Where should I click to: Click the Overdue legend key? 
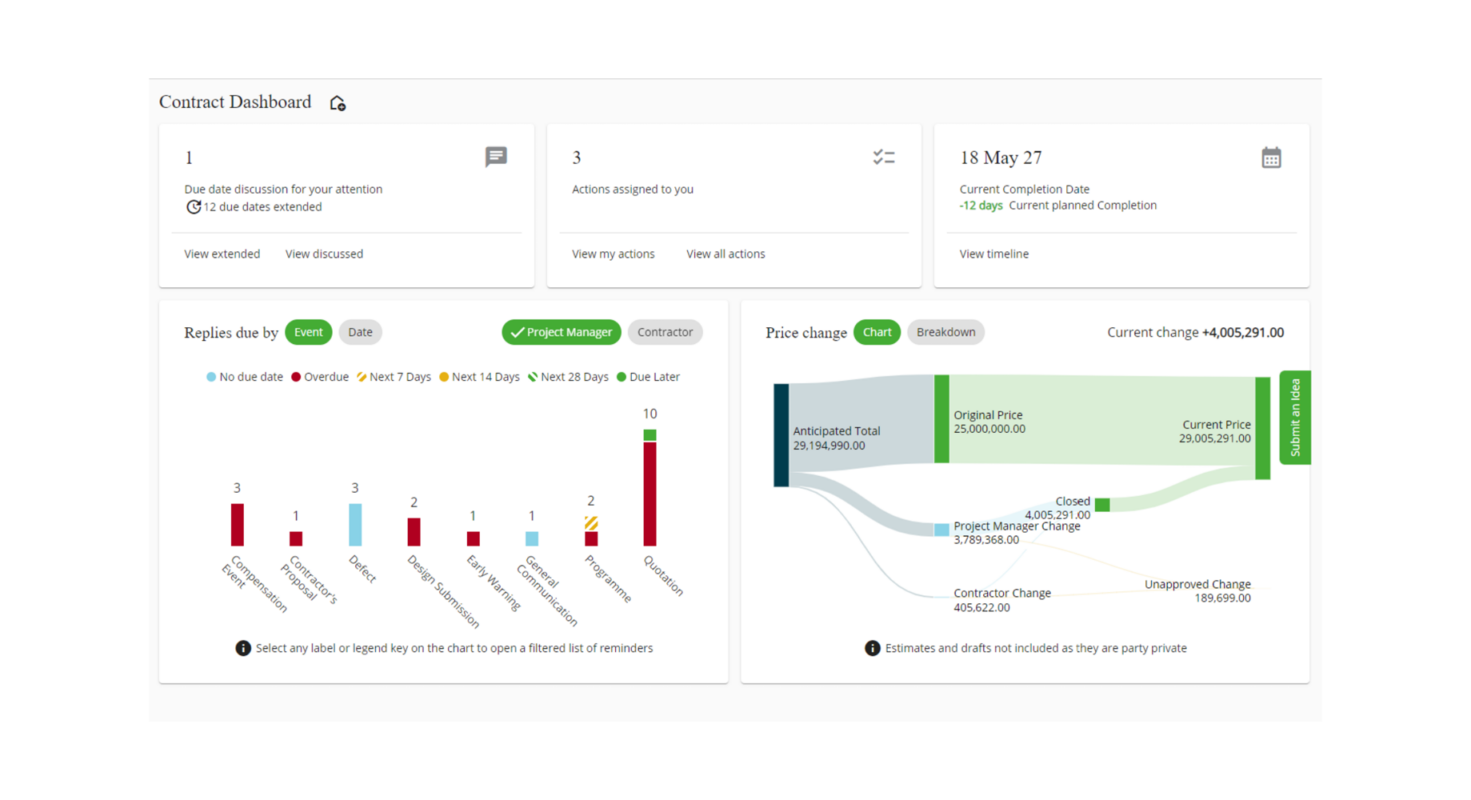pyautogui.click(x=320, y=377)
